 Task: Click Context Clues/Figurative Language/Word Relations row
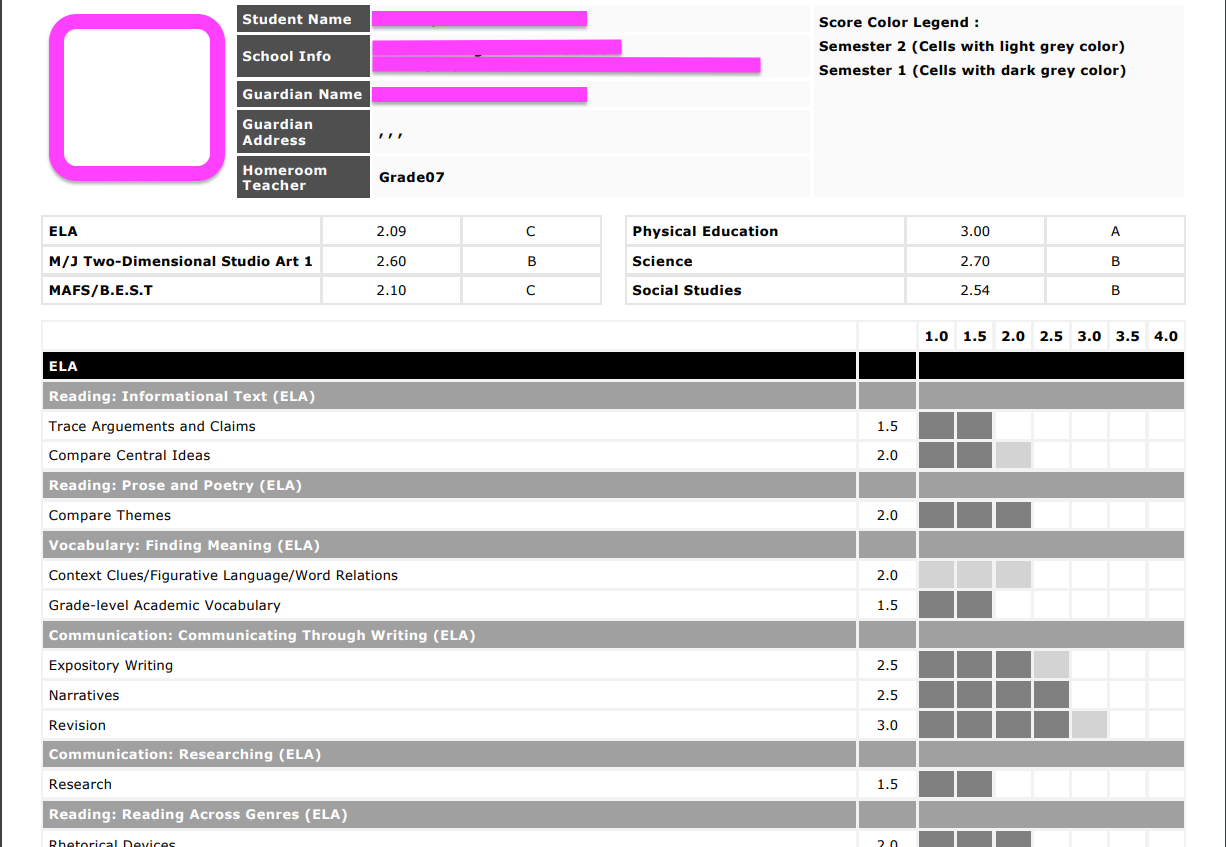(x=613, y=575)
